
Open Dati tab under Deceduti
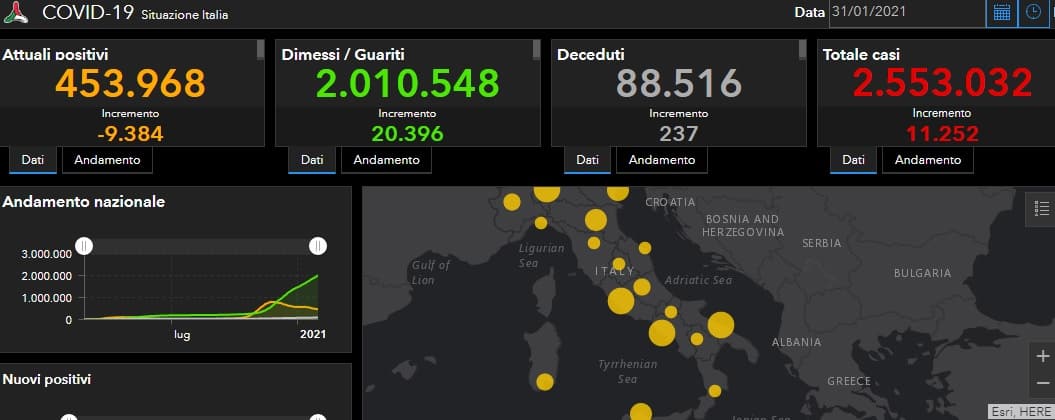(587, 160)
